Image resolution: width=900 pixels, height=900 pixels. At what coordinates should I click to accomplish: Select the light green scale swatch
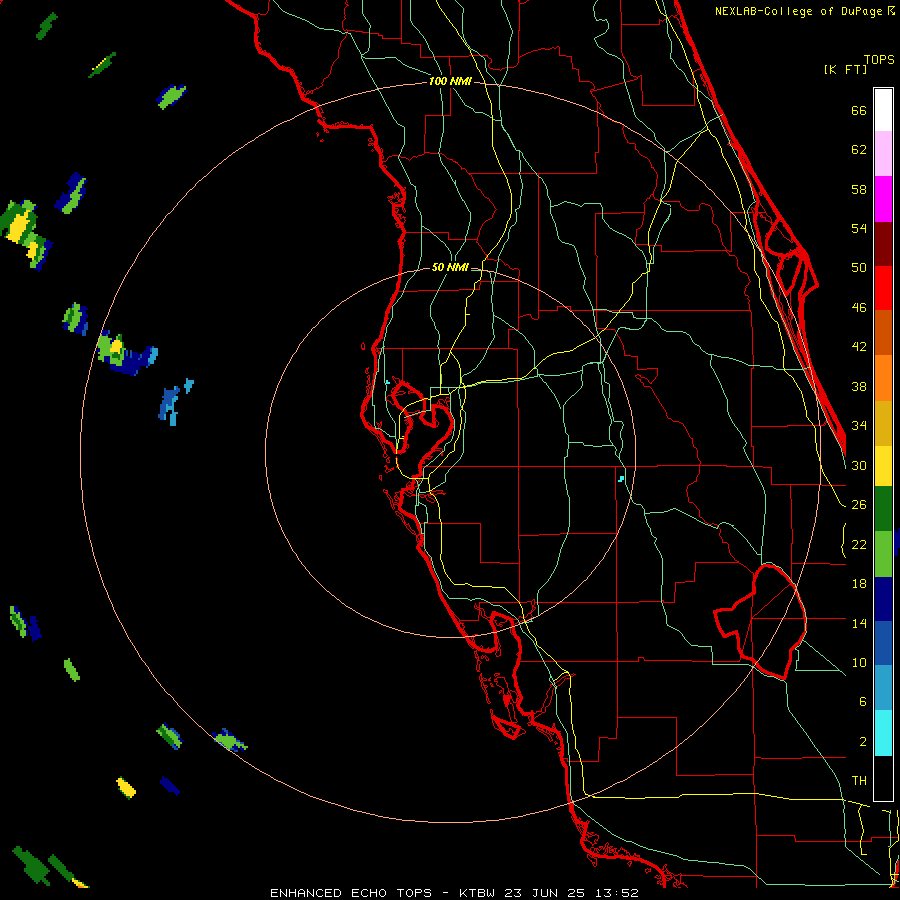tap(883, 554)
